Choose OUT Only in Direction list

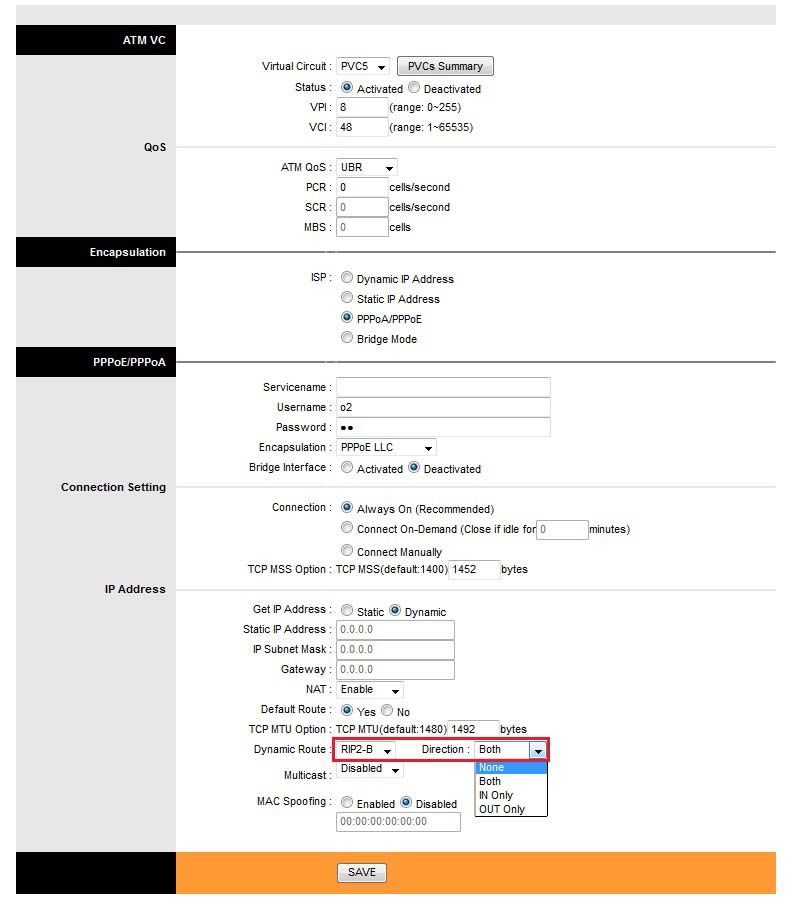(511, 809)
